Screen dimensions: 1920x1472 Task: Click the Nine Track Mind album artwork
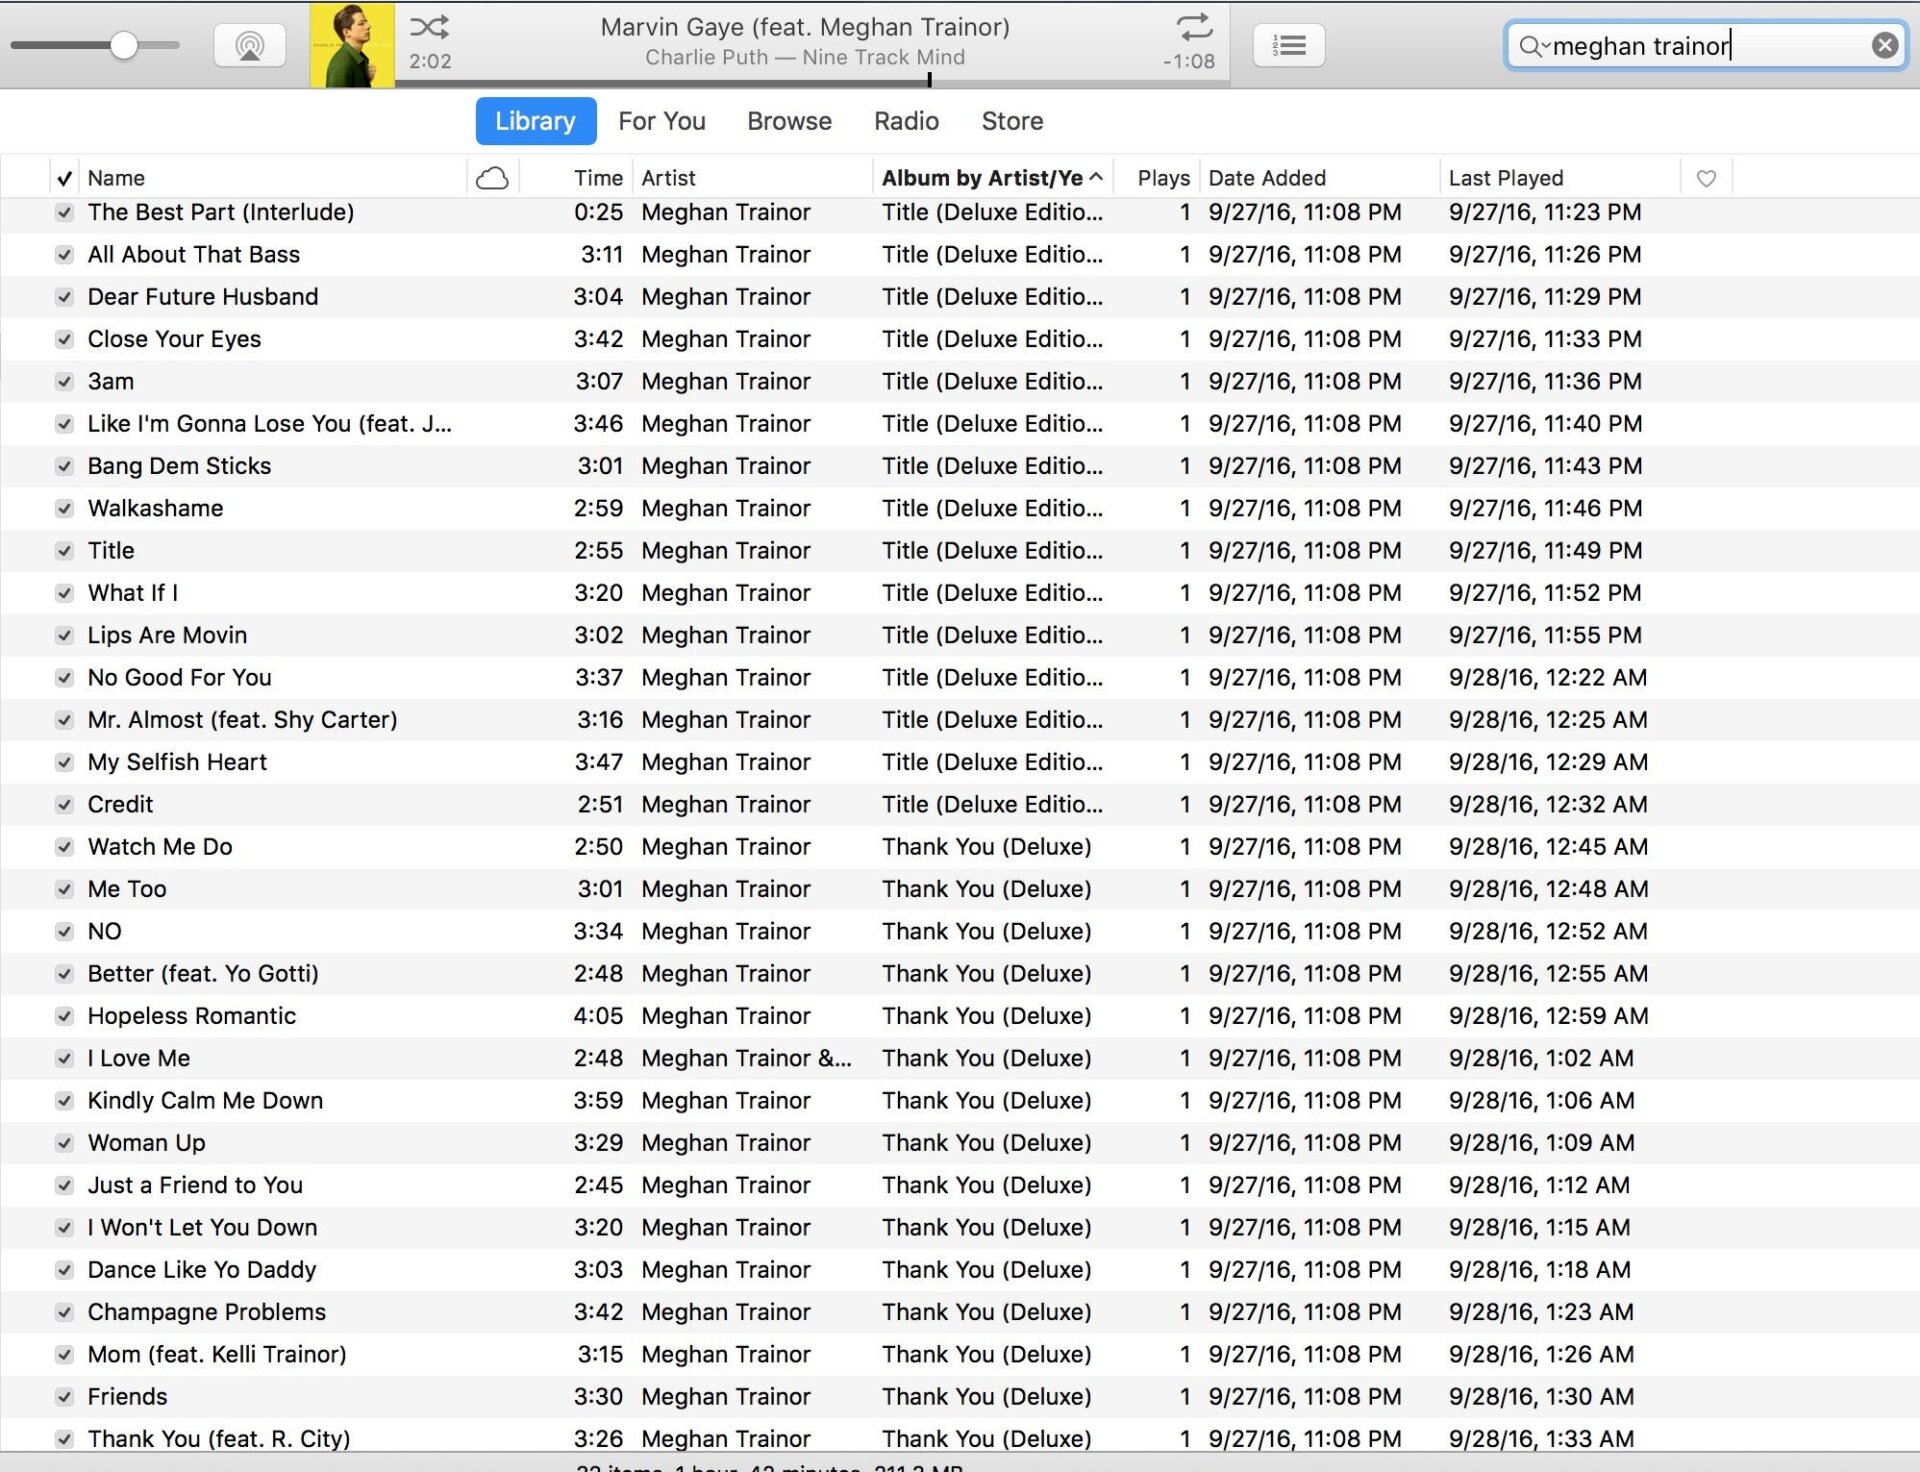point(352,45)
